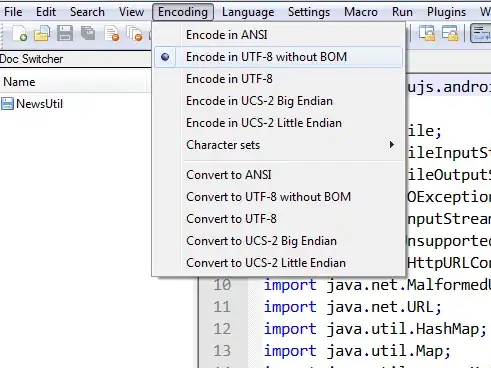
Task: Click the java.util.HashMap import line
Action: 375,329
